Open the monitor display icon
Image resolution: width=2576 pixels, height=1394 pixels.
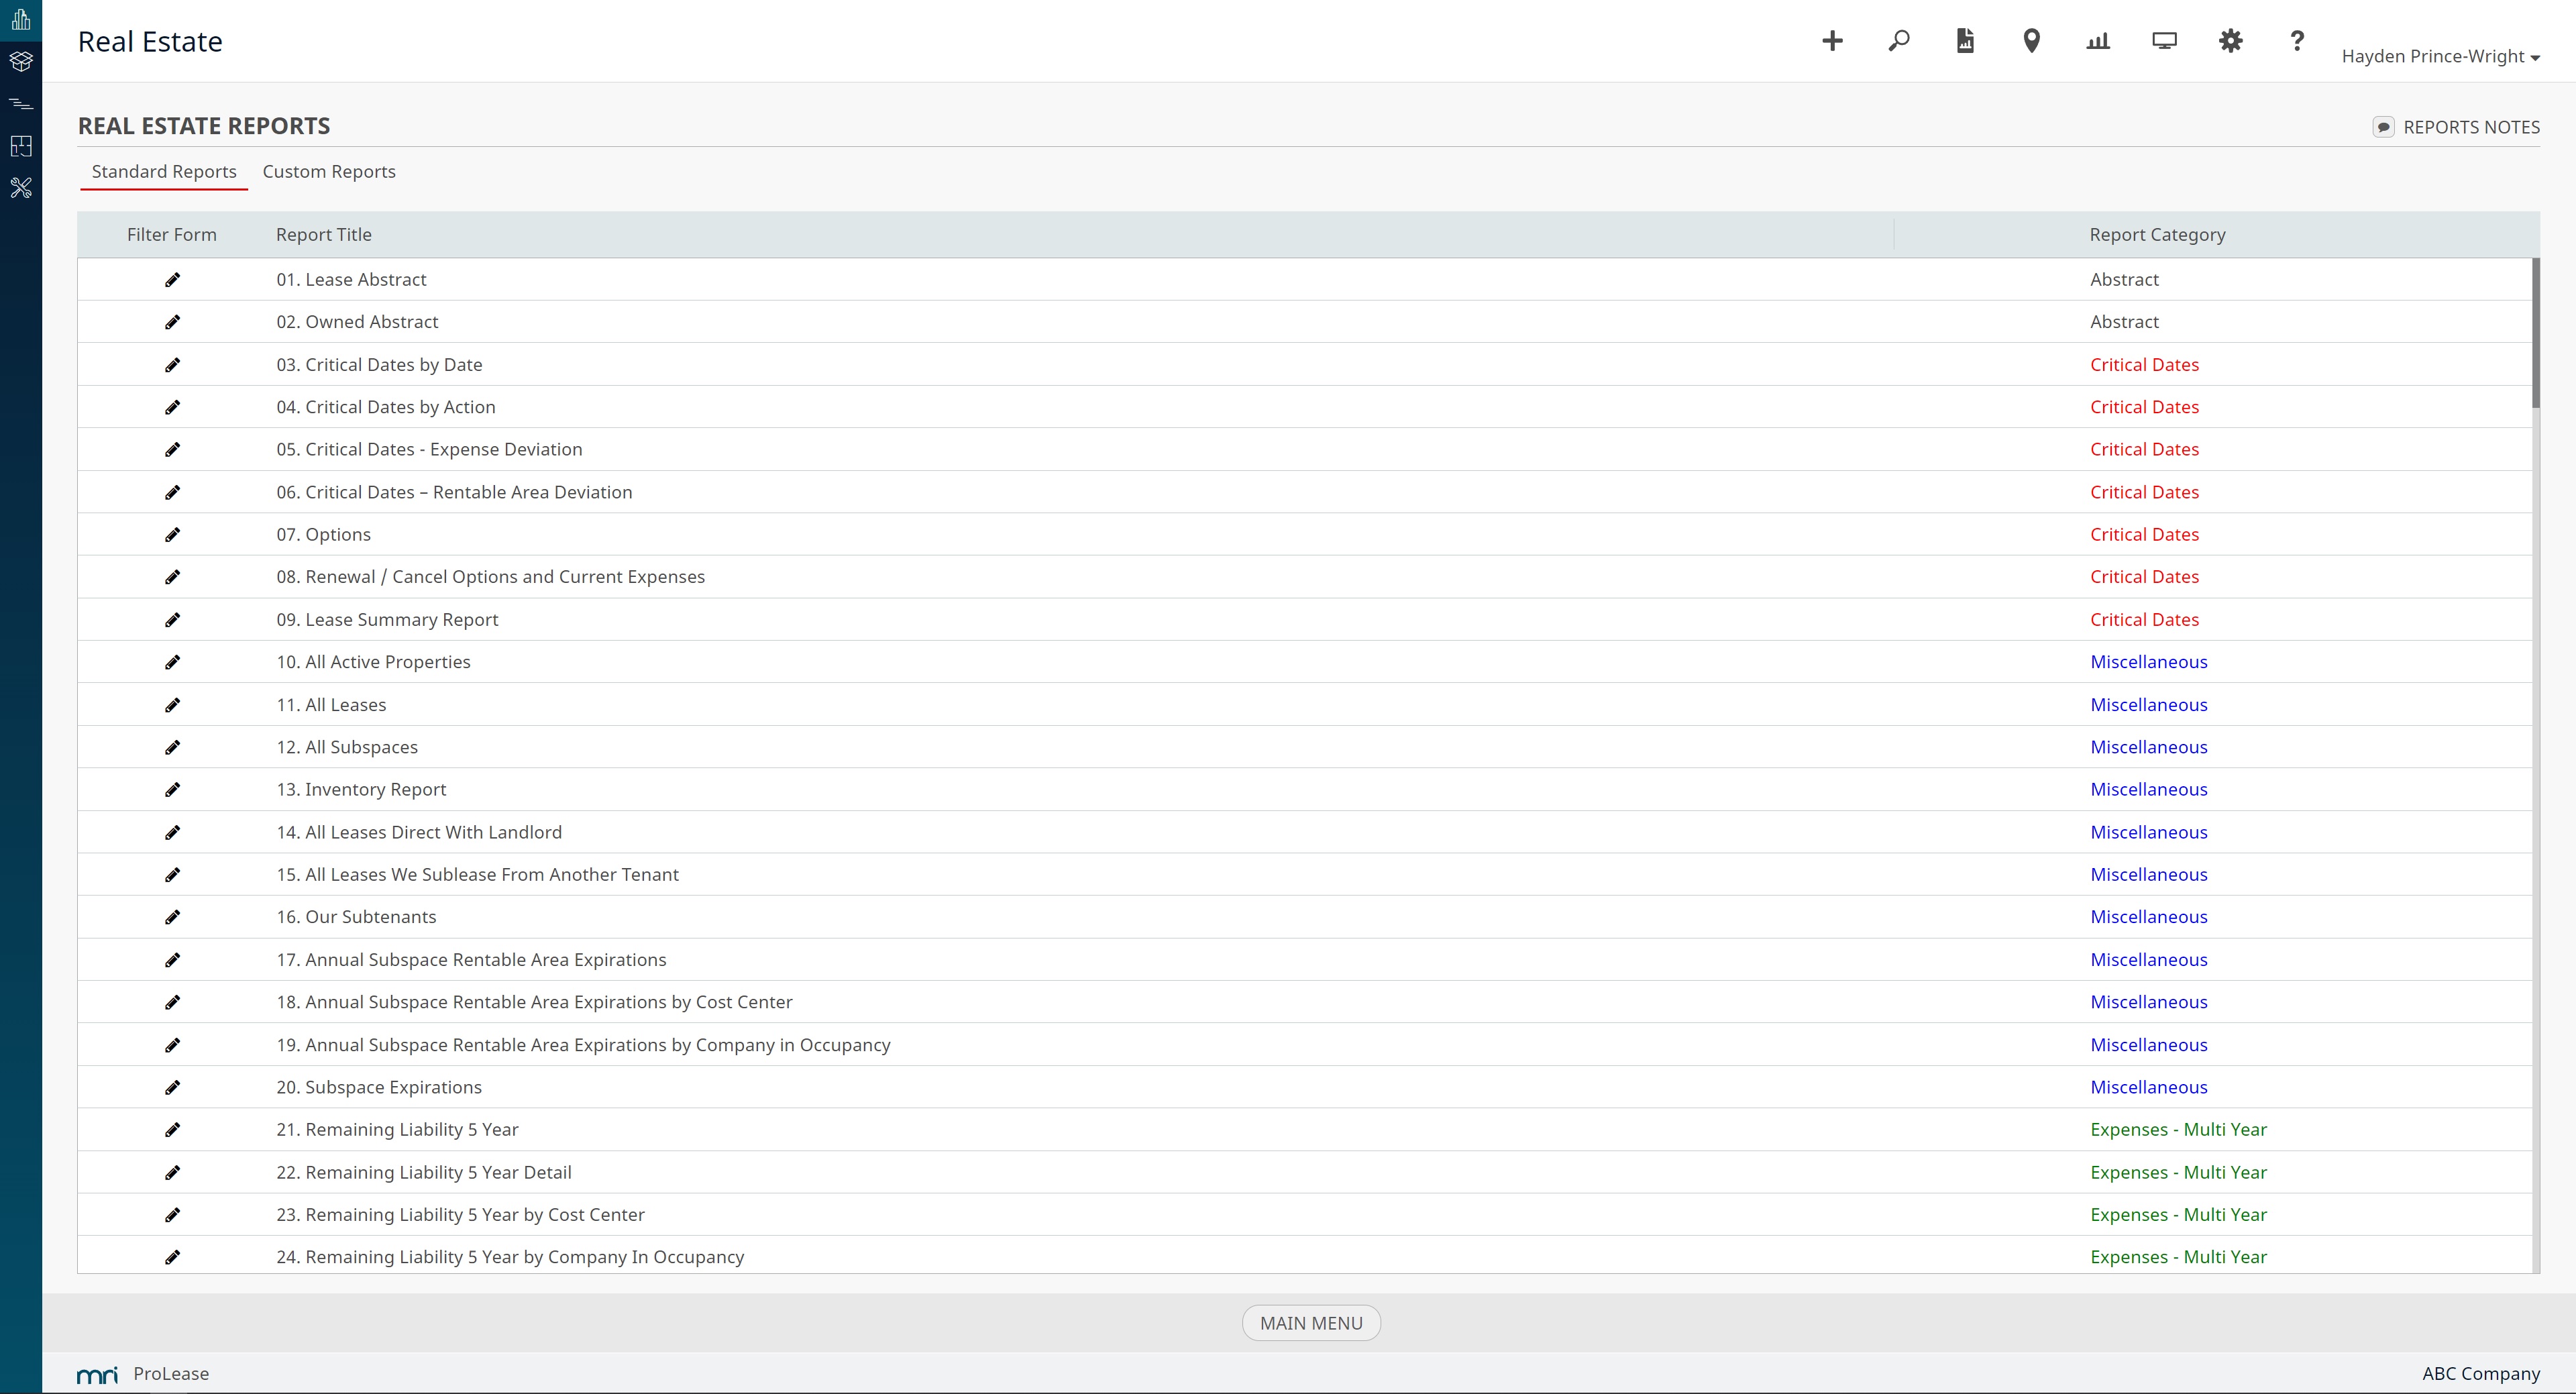pos(2164,41)
